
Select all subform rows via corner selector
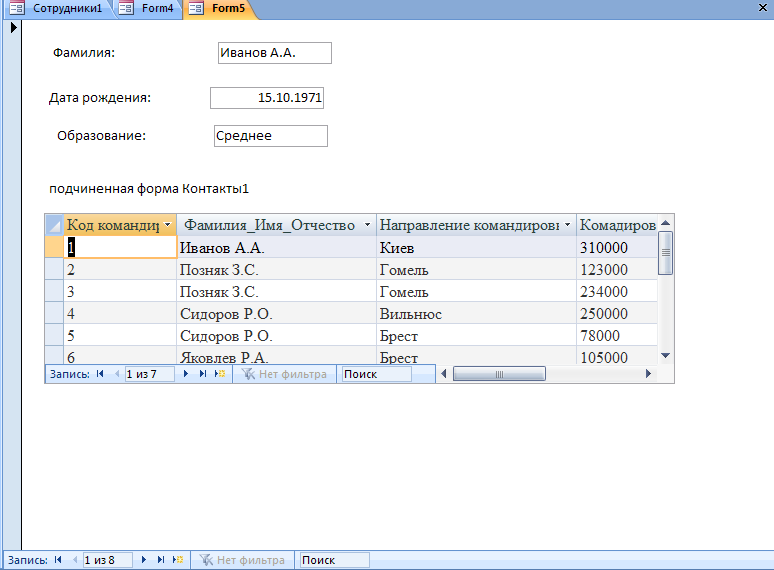click(54, 225)
